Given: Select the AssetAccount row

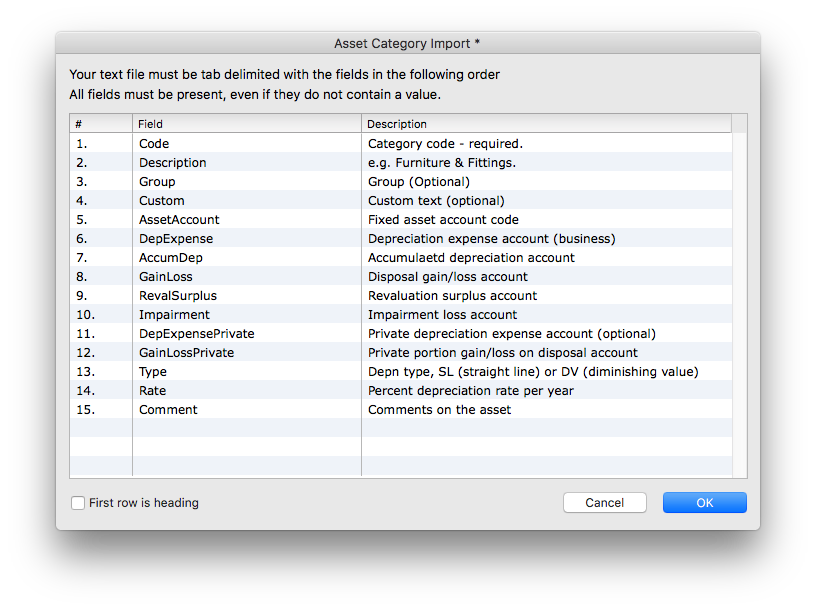Looking at the screenshot, I should 401,220.
